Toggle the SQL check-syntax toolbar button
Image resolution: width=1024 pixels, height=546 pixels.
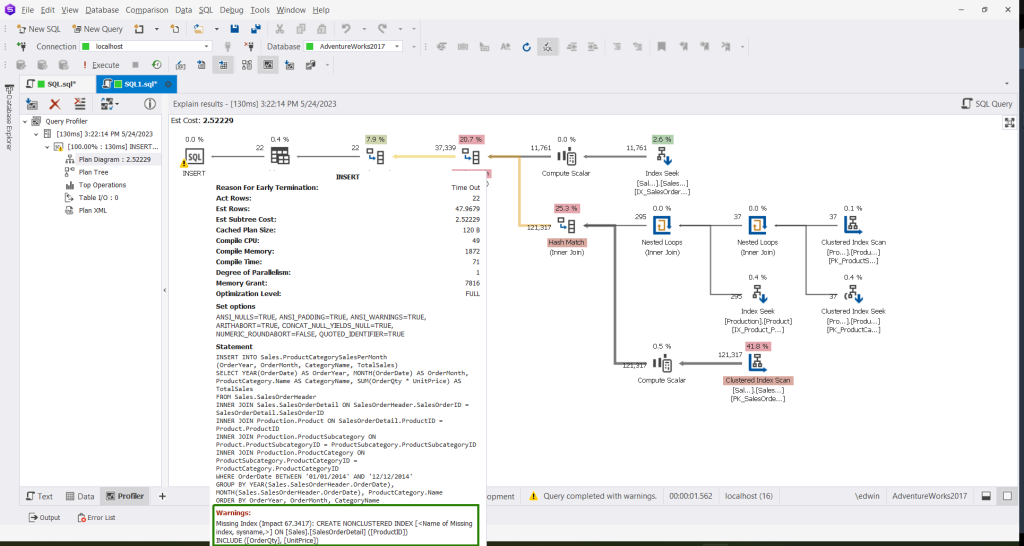[x=548, y=46]
